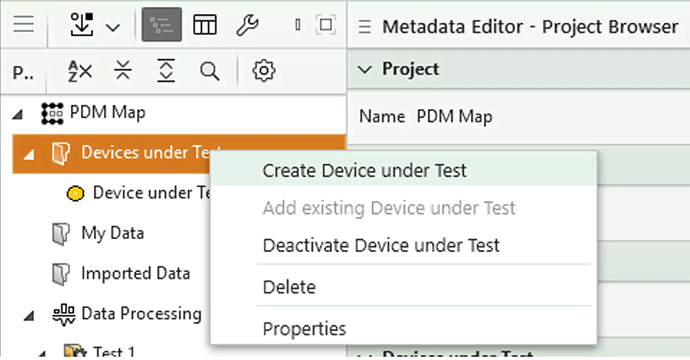The image size is (690, 360).
Task: Choose Delete from the context menu
Action: pyautogui.click(x=404, y=287)
